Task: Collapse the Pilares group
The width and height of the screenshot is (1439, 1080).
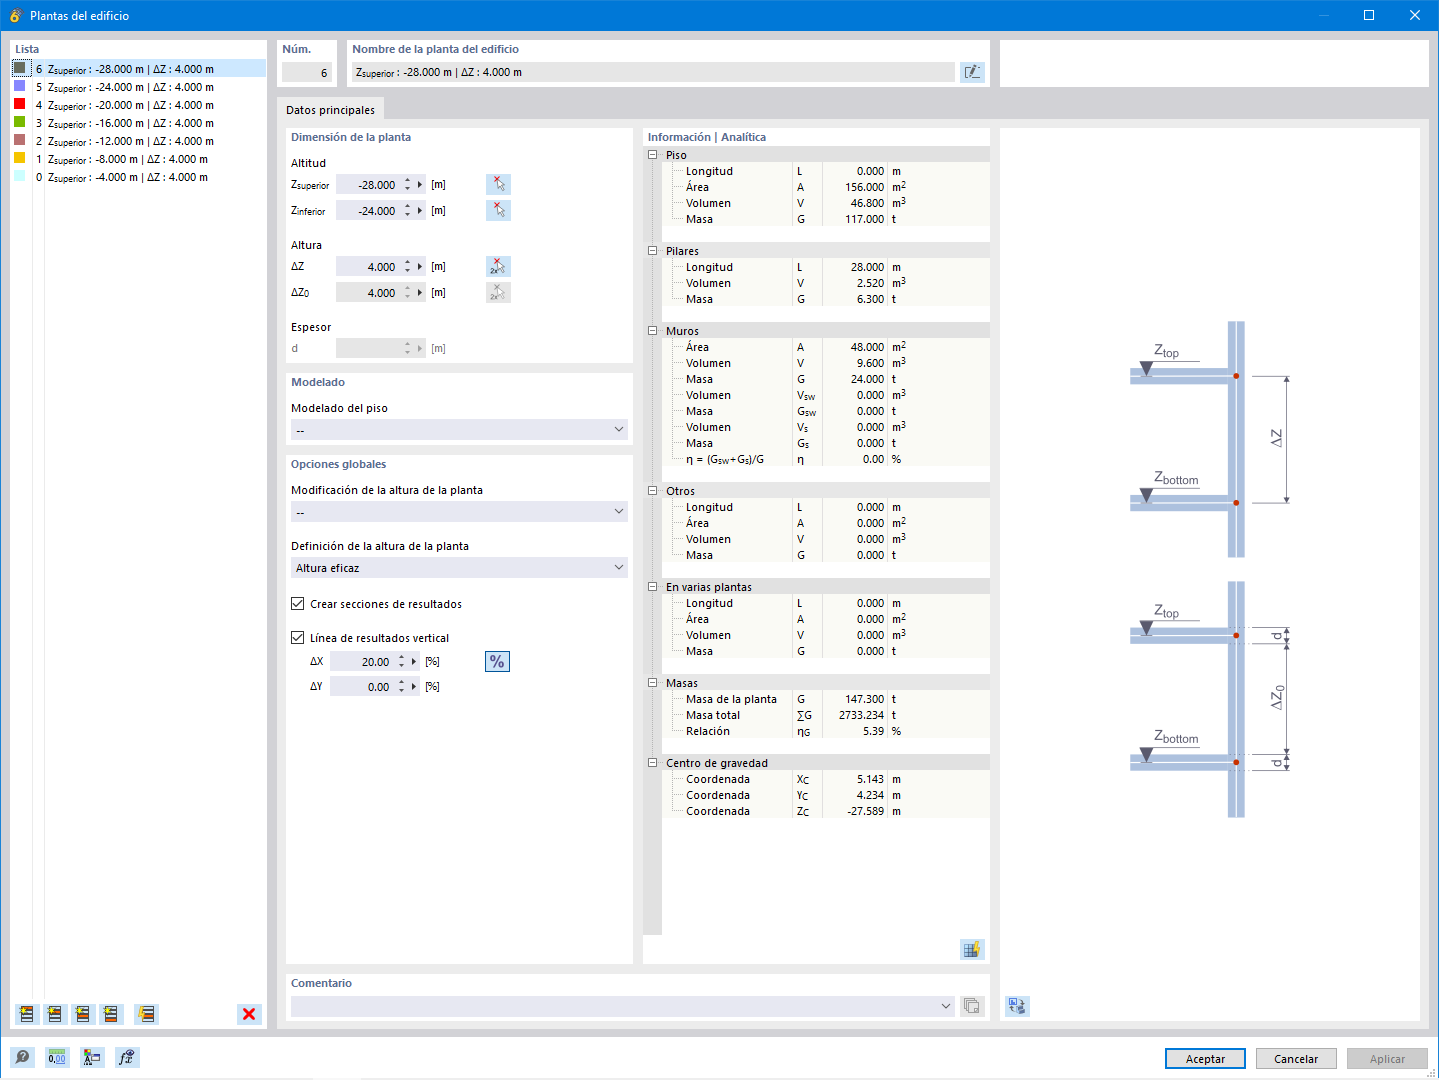Action: (x=653, y=251)
